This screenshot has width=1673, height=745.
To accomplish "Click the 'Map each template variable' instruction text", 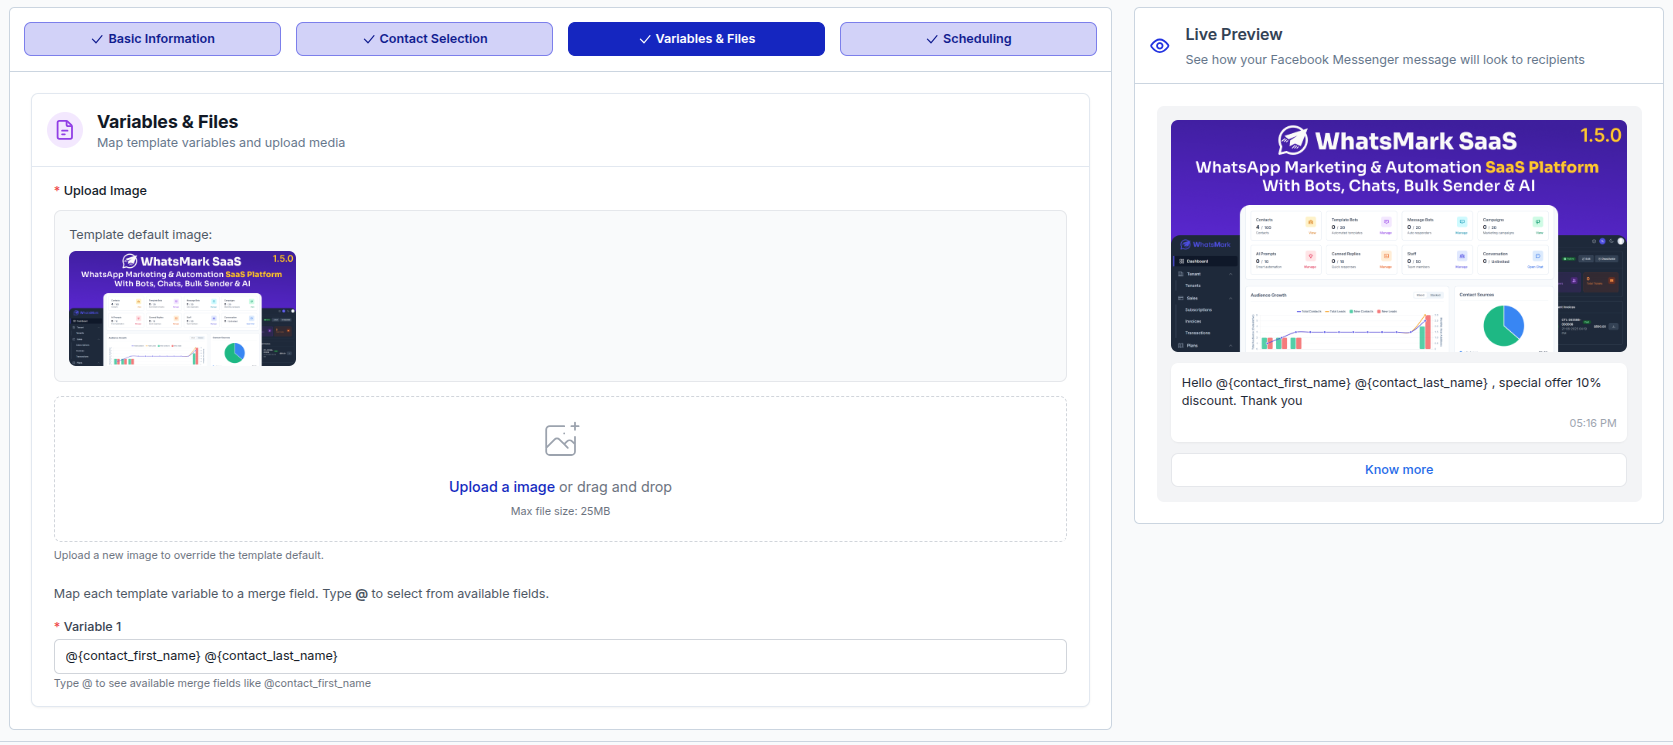I will (301, 594).
